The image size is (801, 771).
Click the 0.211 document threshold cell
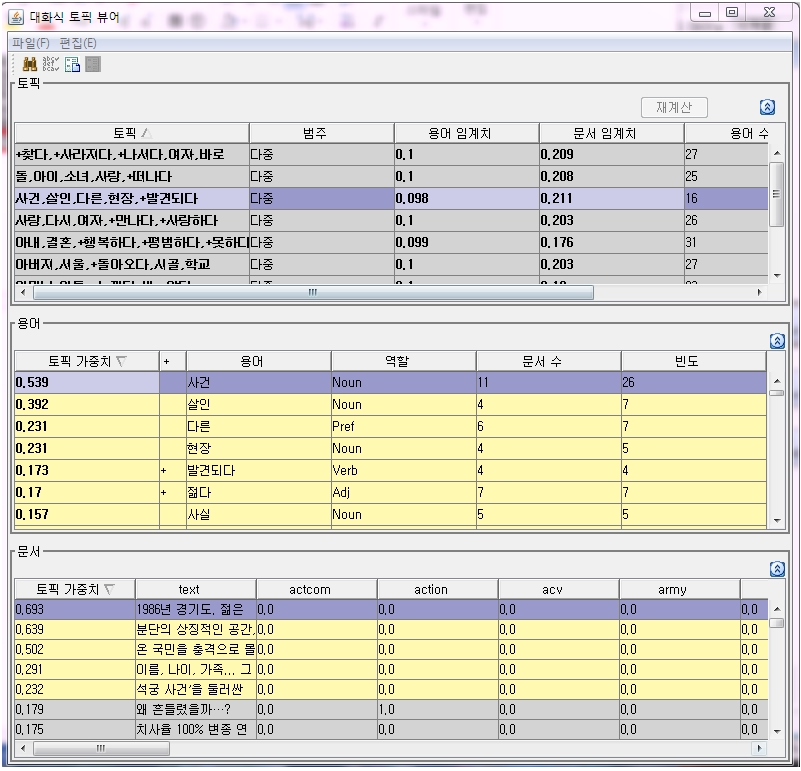611,198
